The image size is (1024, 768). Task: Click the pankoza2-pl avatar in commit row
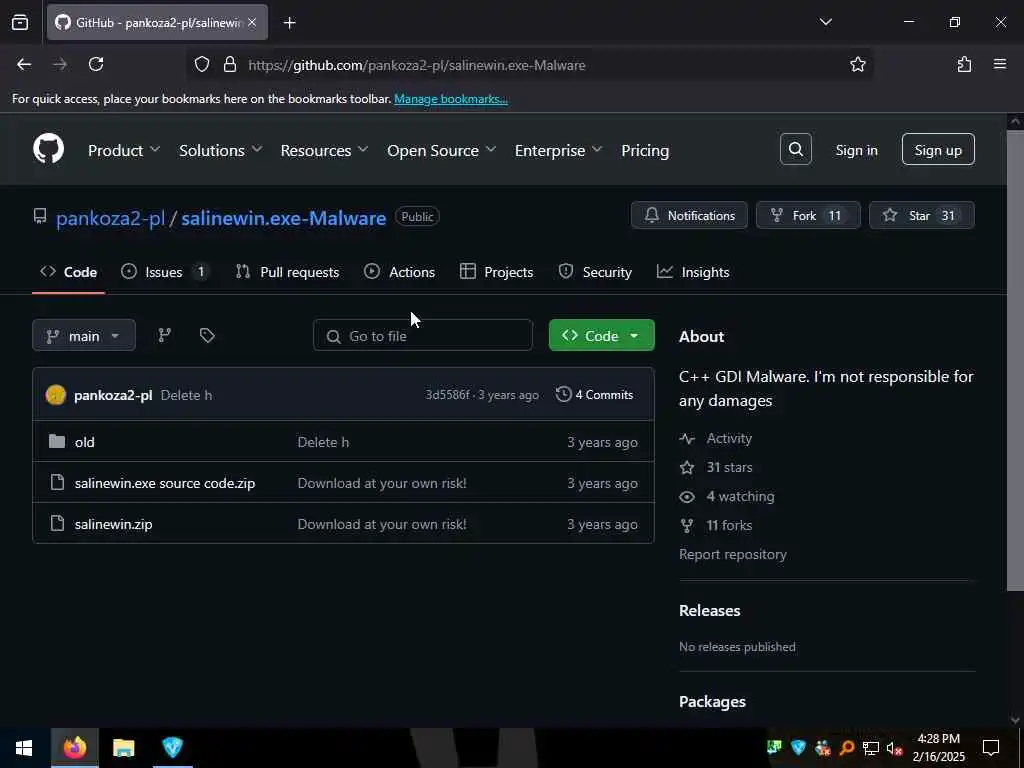pyautogui.click(x=56, y=394)
